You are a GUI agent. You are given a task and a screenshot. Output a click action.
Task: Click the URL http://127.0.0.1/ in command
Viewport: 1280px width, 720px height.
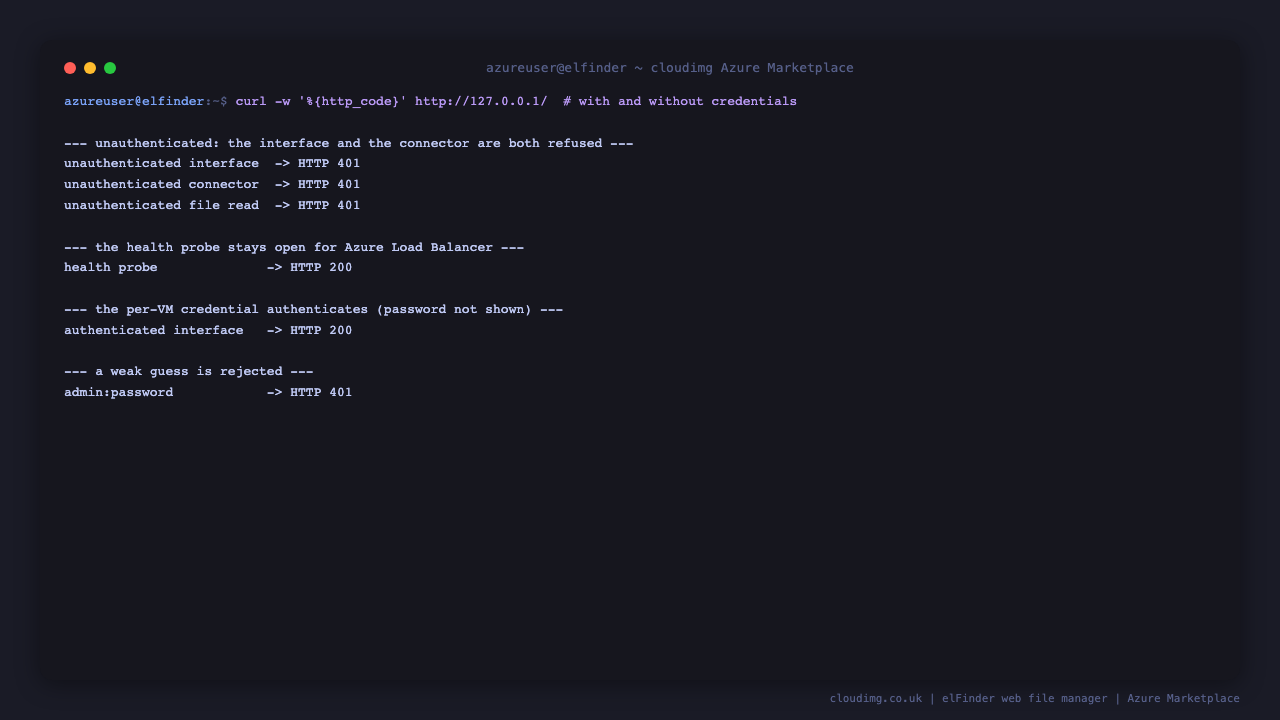click(481, 102)
